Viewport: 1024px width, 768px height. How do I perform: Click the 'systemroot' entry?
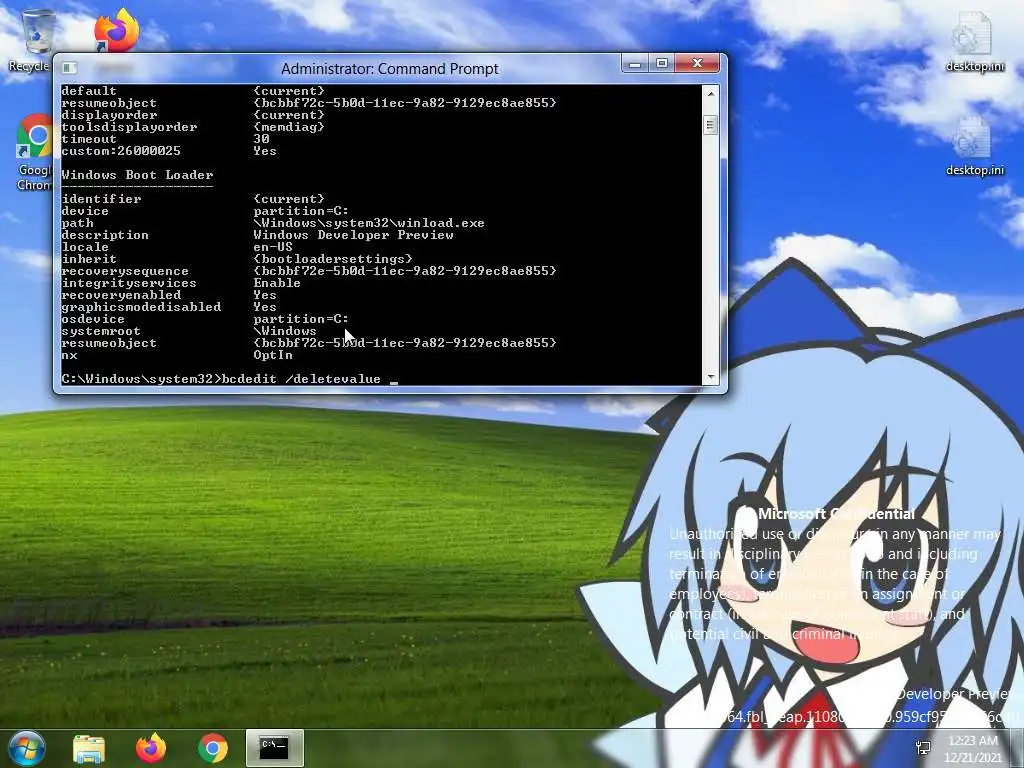pyautogui.click(x=101, y=331)
